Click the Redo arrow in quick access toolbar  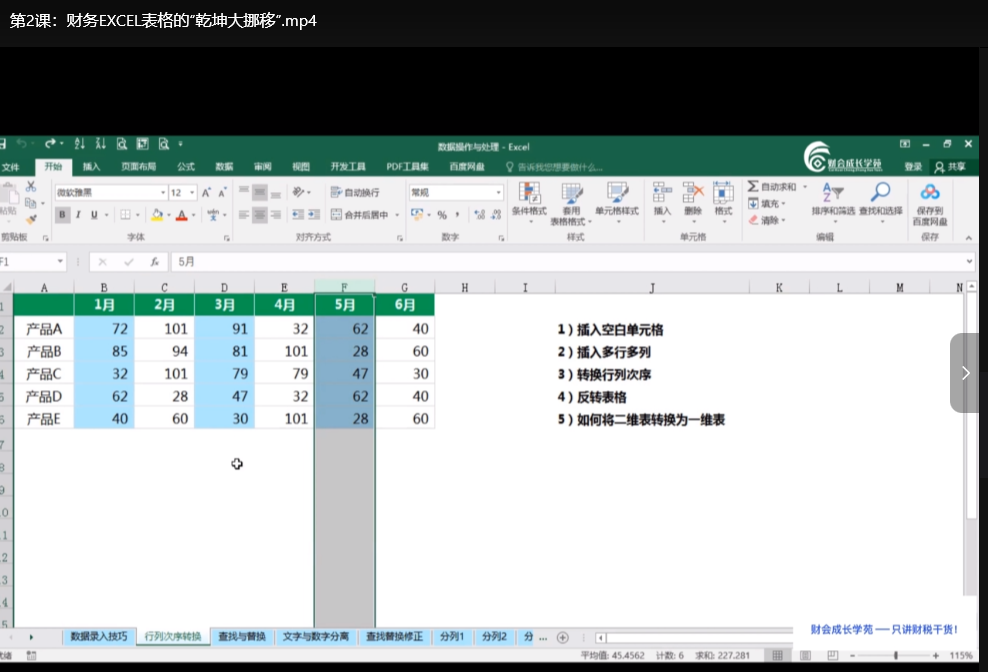coord(50,144)
